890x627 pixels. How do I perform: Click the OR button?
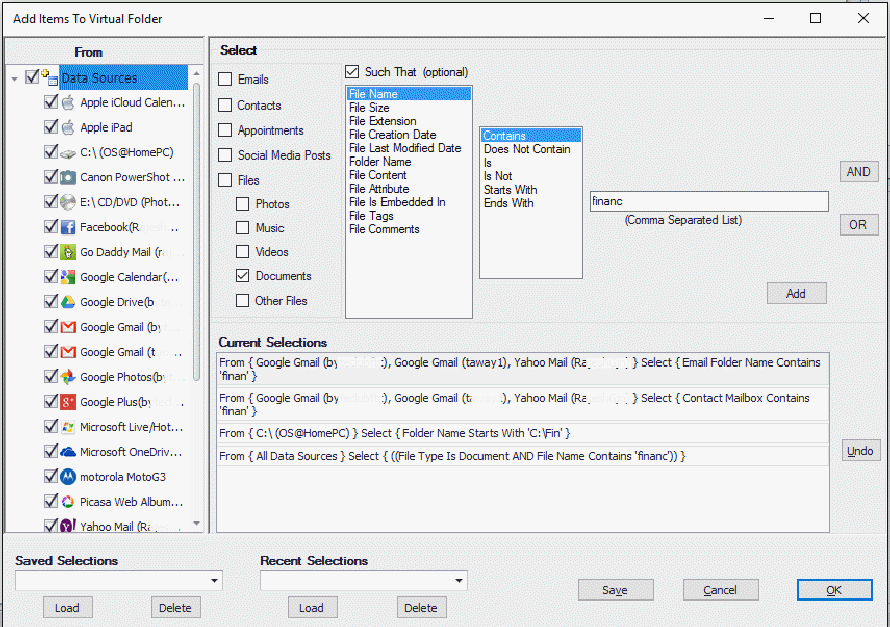tap(859, 225)
